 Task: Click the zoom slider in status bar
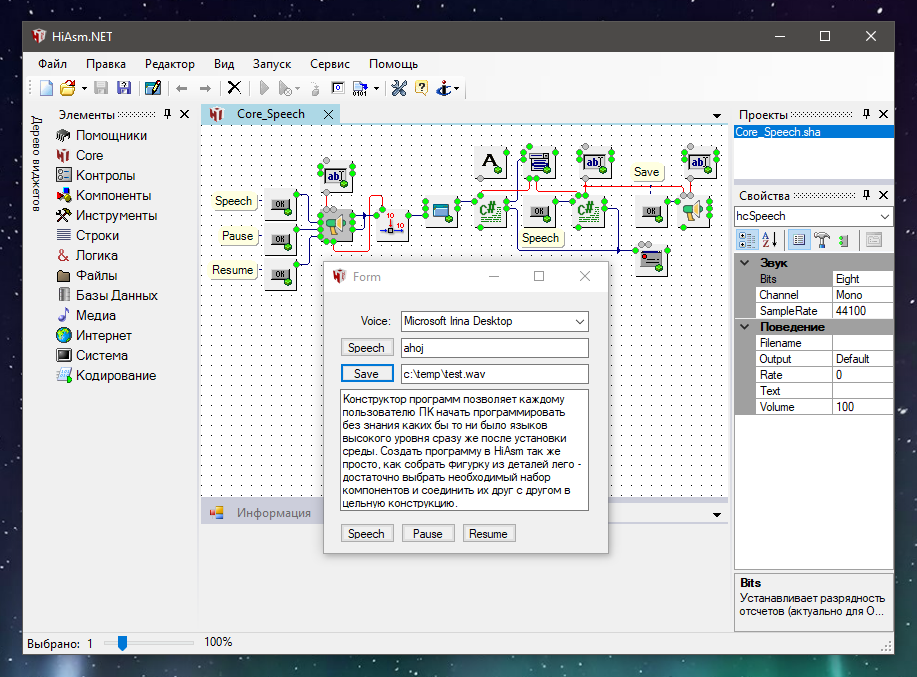click(x=123, y=643)
